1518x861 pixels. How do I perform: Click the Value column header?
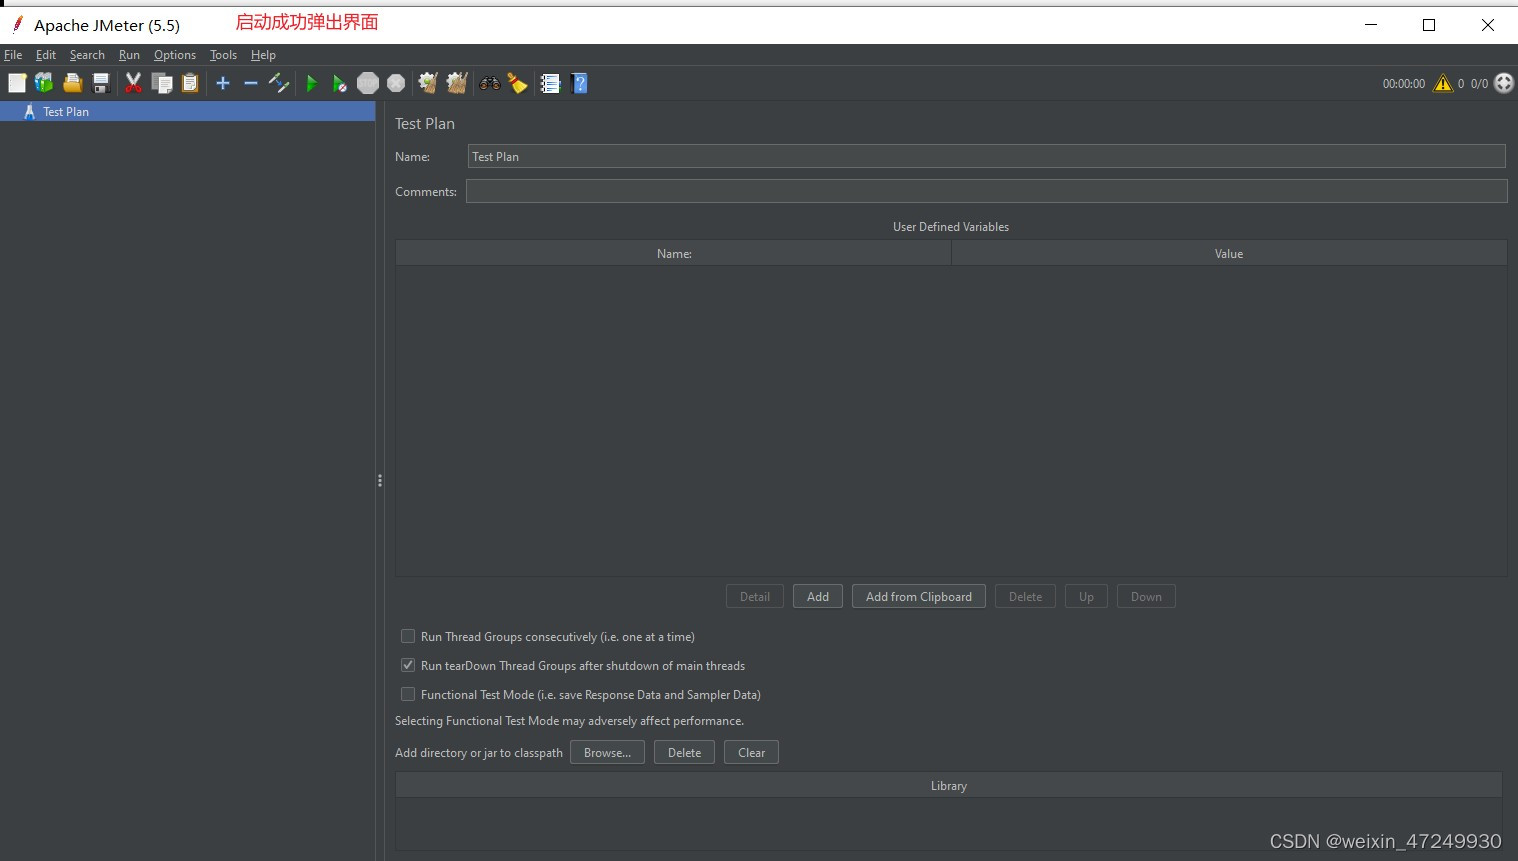[1229, 254]
